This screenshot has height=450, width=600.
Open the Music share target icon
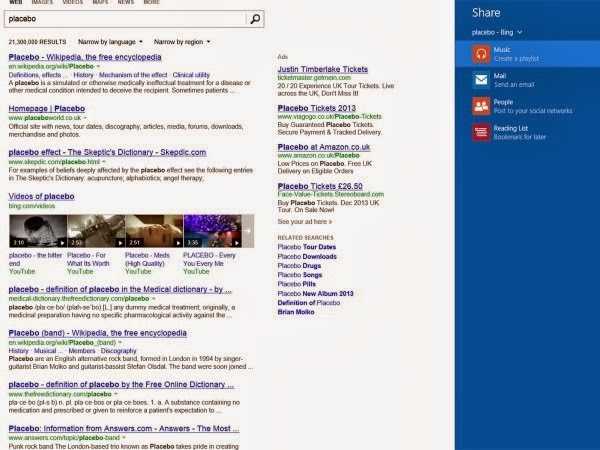tap(481, 54)
